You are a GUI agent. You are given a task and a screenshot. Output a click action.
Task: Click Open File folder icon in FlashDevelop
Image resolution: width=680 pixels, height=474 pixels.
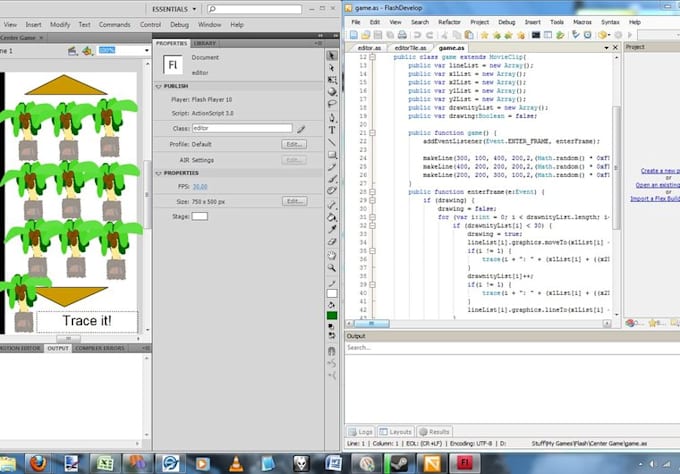click(366, 35)
